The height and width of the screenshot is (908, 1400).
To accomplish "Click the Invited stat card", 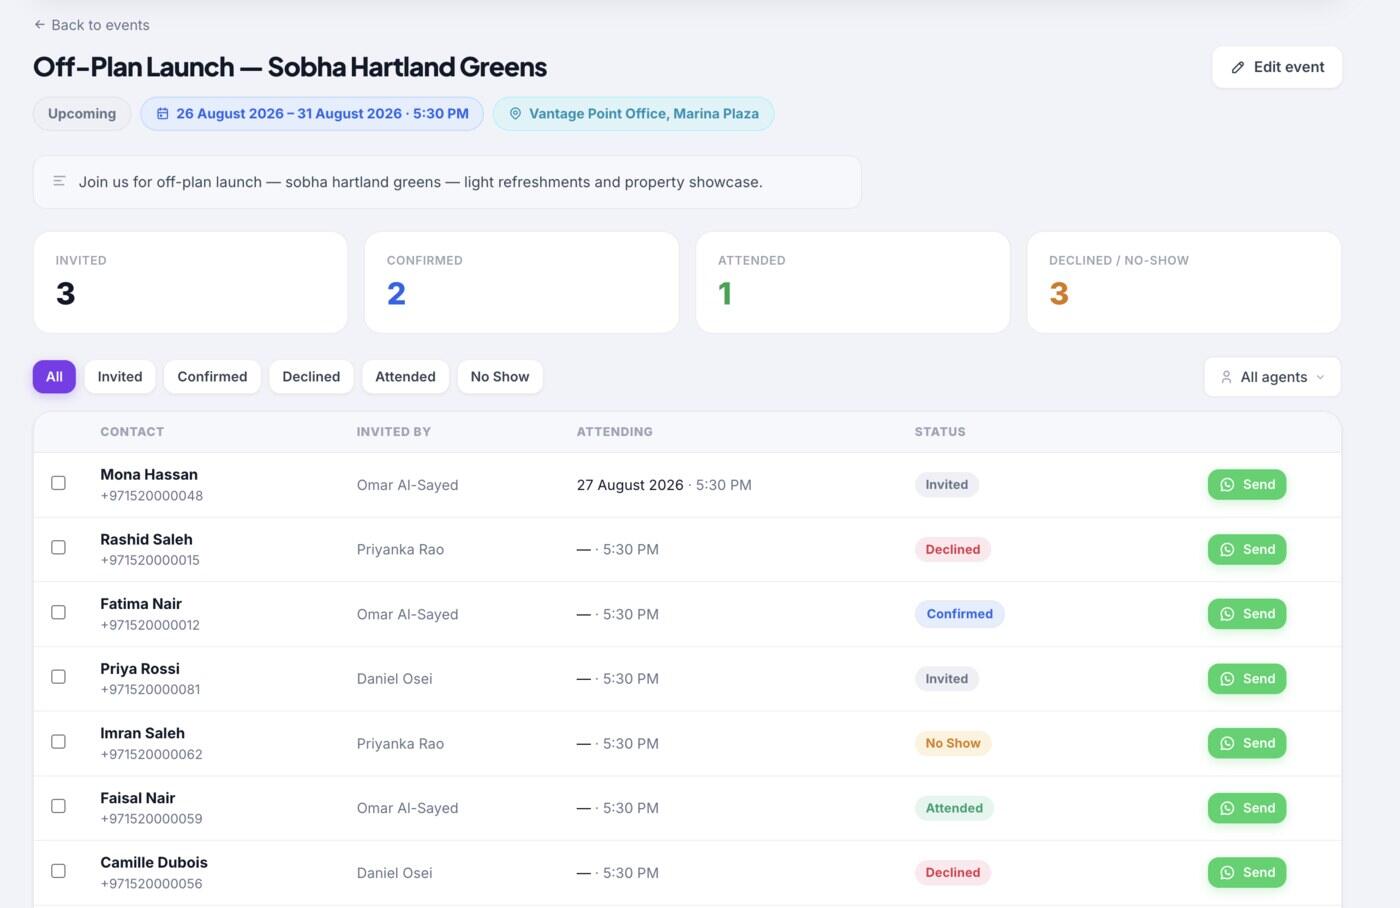I will pos(190,282).
